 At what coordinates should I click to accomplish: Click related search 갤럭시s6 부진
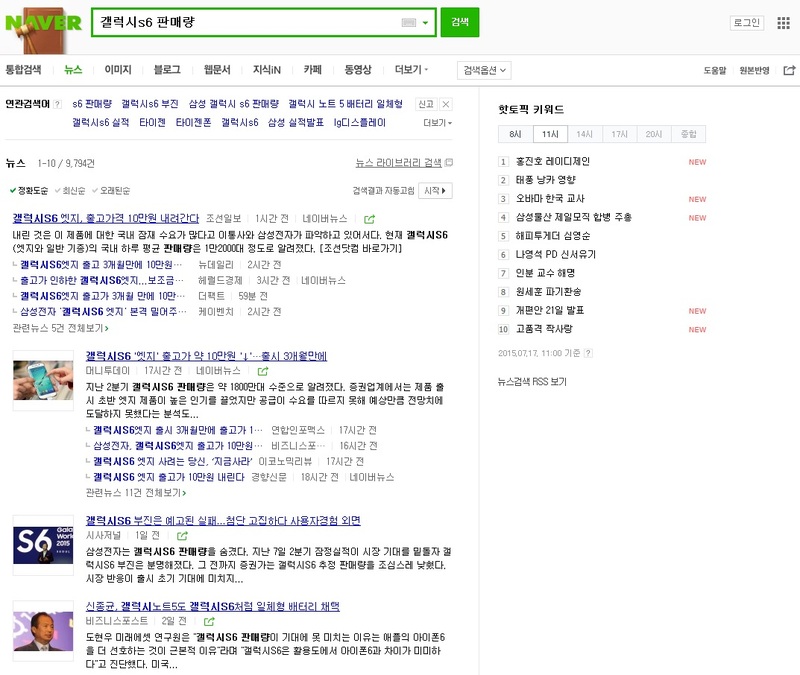point(149,104)
